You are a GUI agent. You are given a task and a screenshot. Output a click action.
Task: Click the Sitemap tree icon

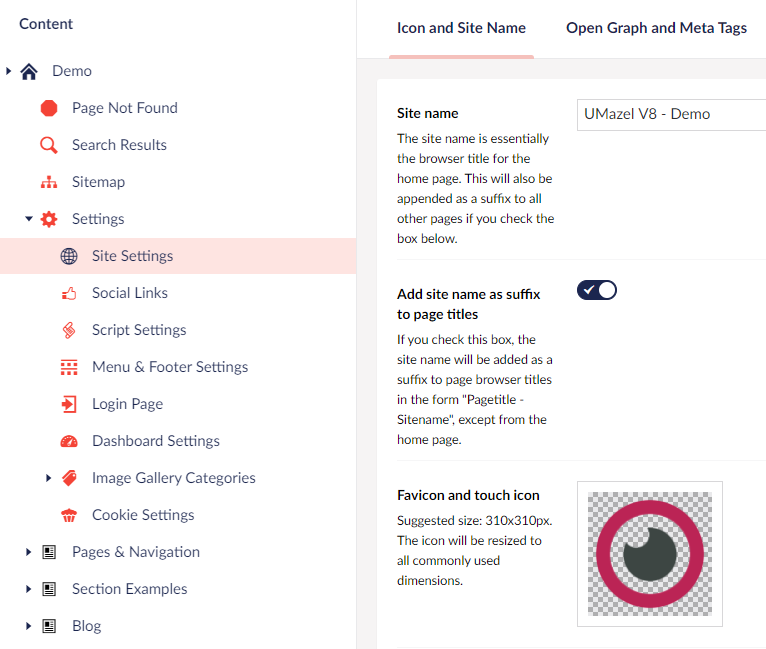tap(49, 182)
